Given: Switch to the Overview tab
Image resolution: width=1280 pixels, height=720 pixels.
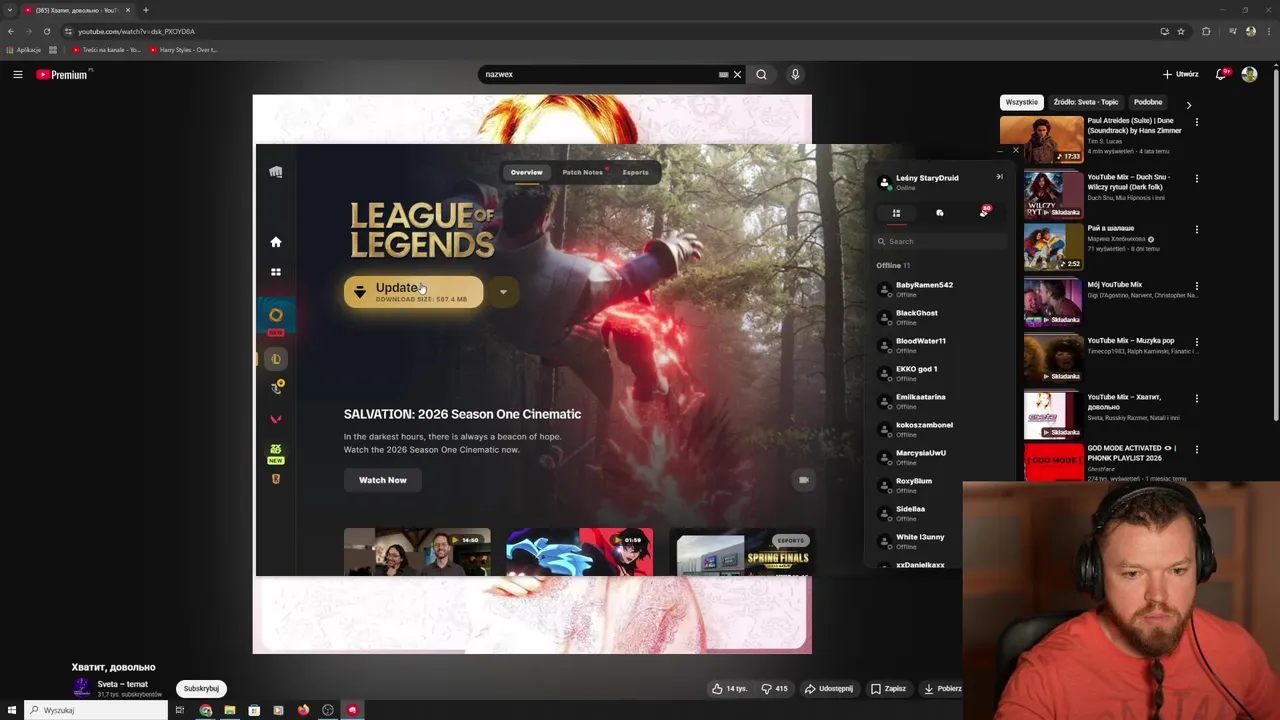Looking at the screenshot, I should tap(527, 172).
